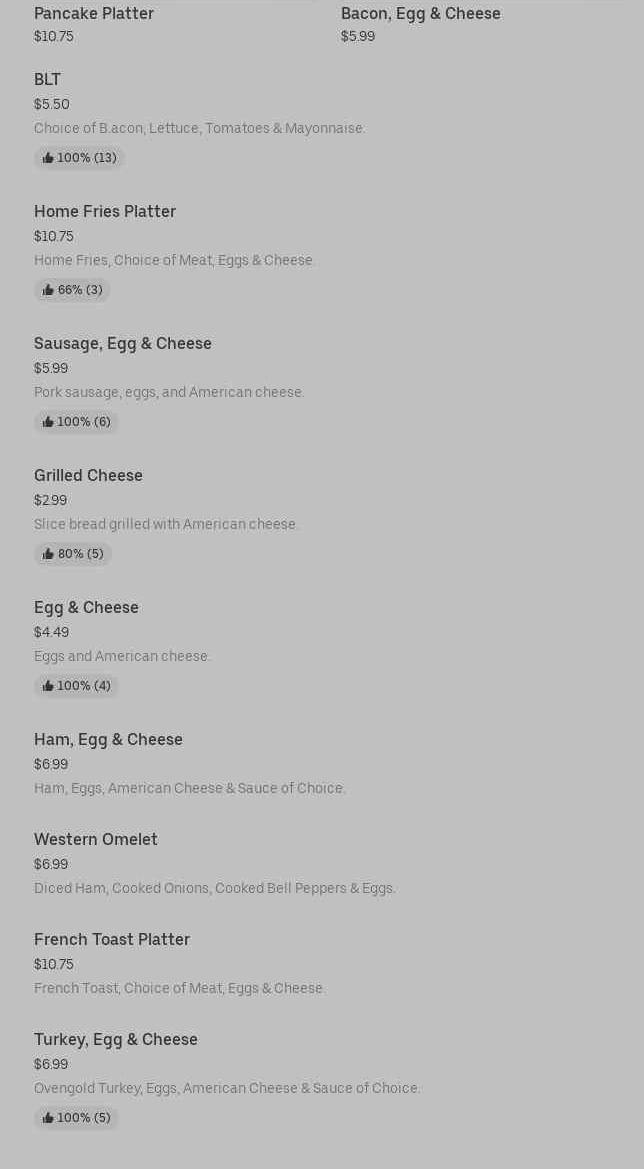Click the Ham, Egg & Cheese description
The height and width of the screenshot is (1169, 644).
coord(190,788)
